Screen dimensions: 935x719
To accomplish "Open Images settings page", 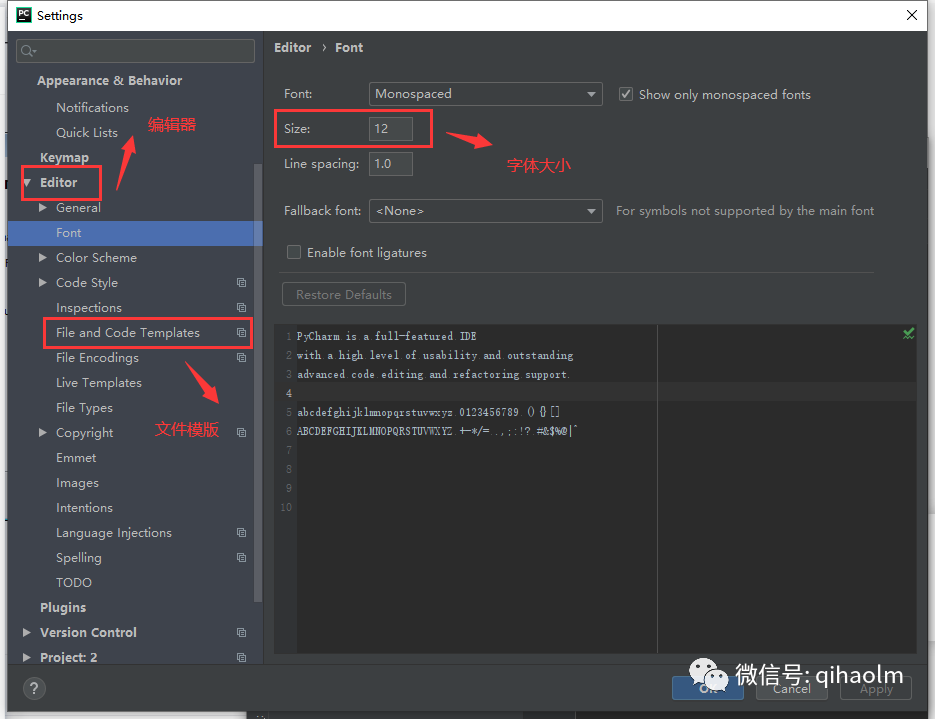I will [78, 482].
